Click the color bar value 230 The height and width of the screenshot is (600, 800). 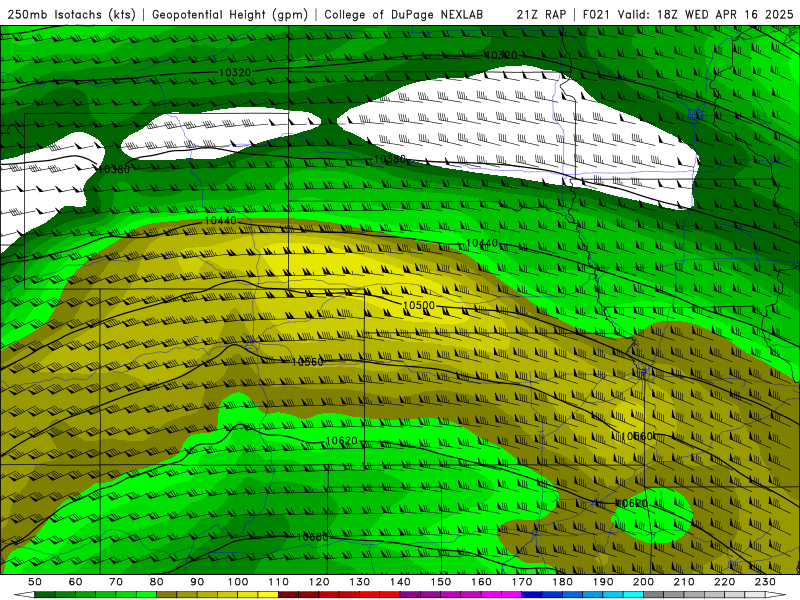point(765,582)
